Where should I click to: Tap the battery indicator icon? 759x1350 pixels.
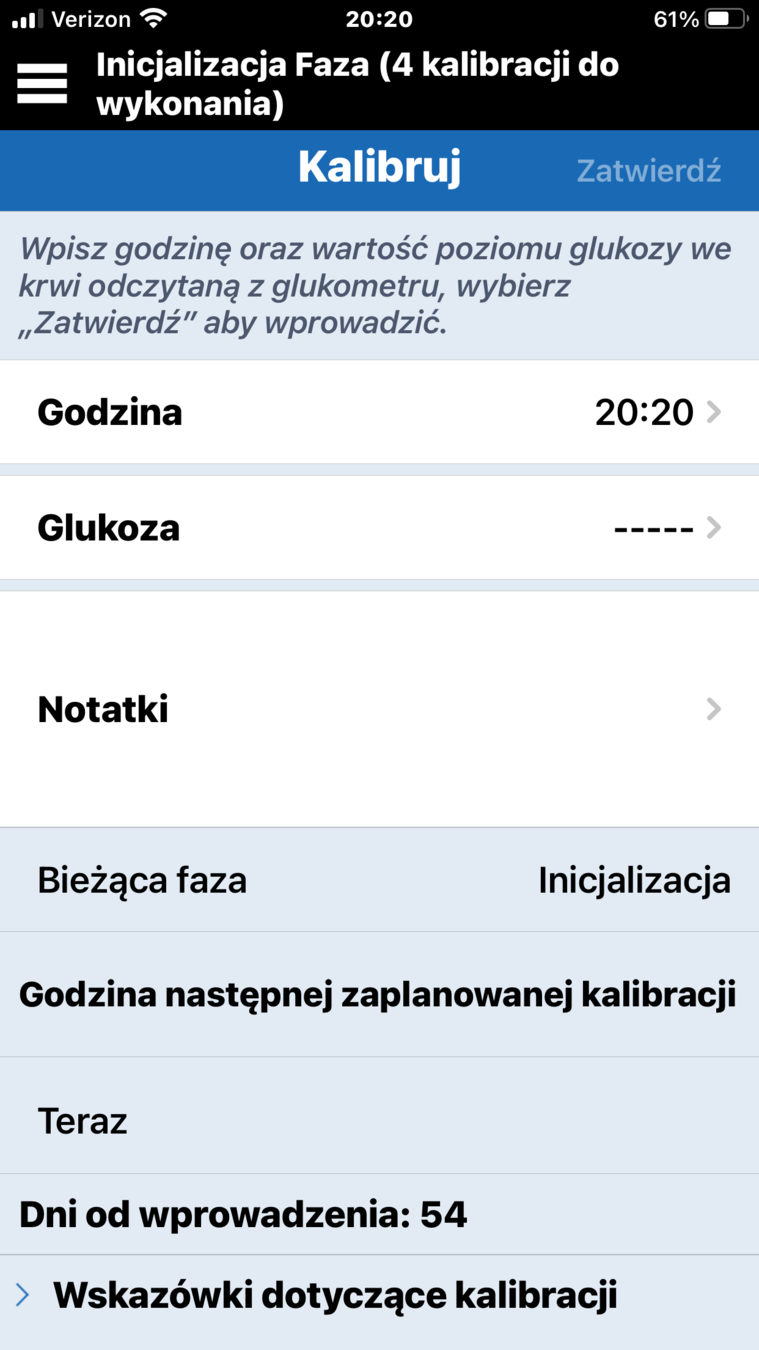725,18
